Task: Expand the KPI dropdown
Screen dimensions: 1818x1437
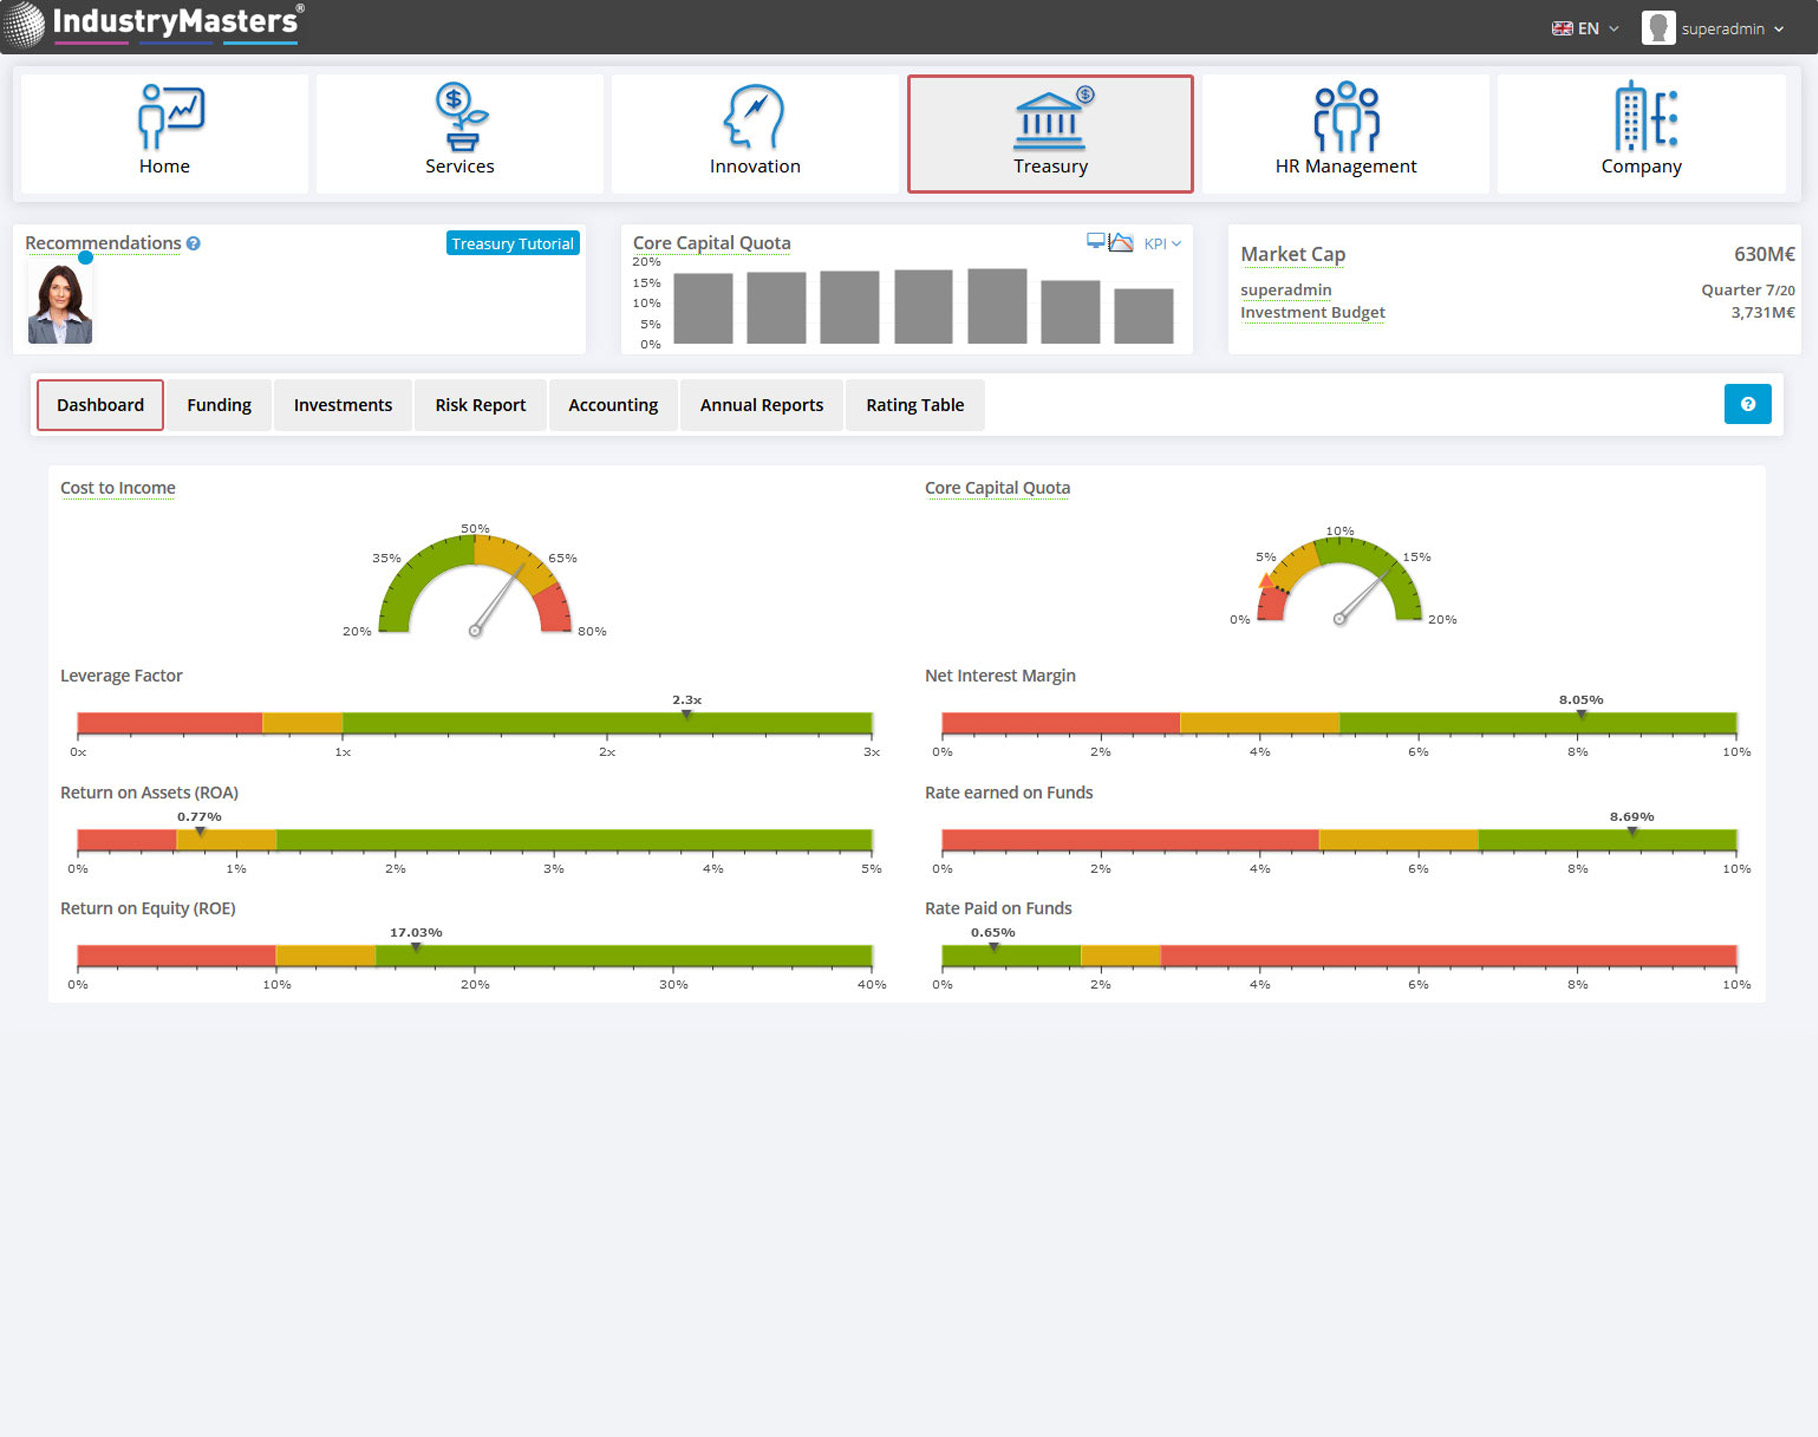Action: click(1162, 243)
